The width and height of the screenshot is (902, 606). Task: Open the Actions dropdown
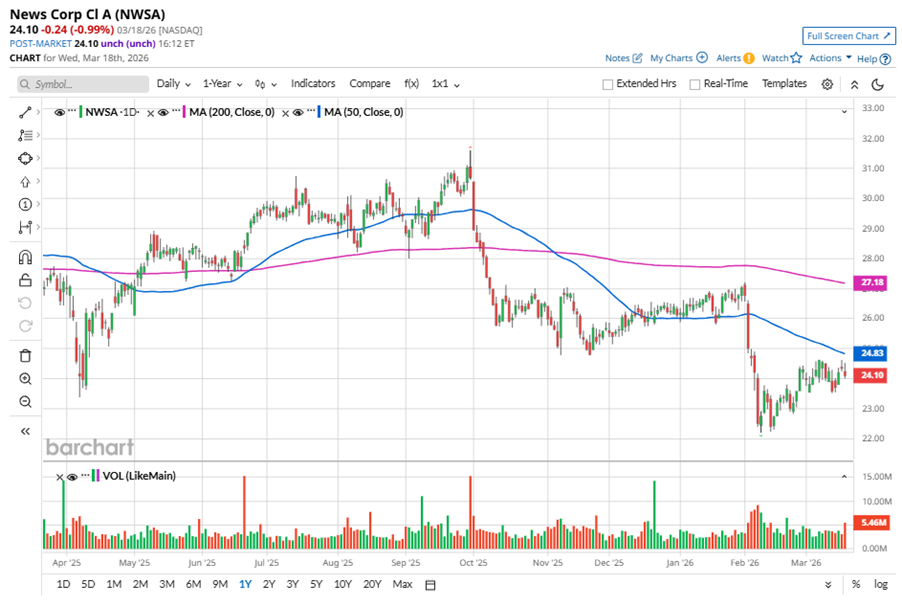coord(831,58)
